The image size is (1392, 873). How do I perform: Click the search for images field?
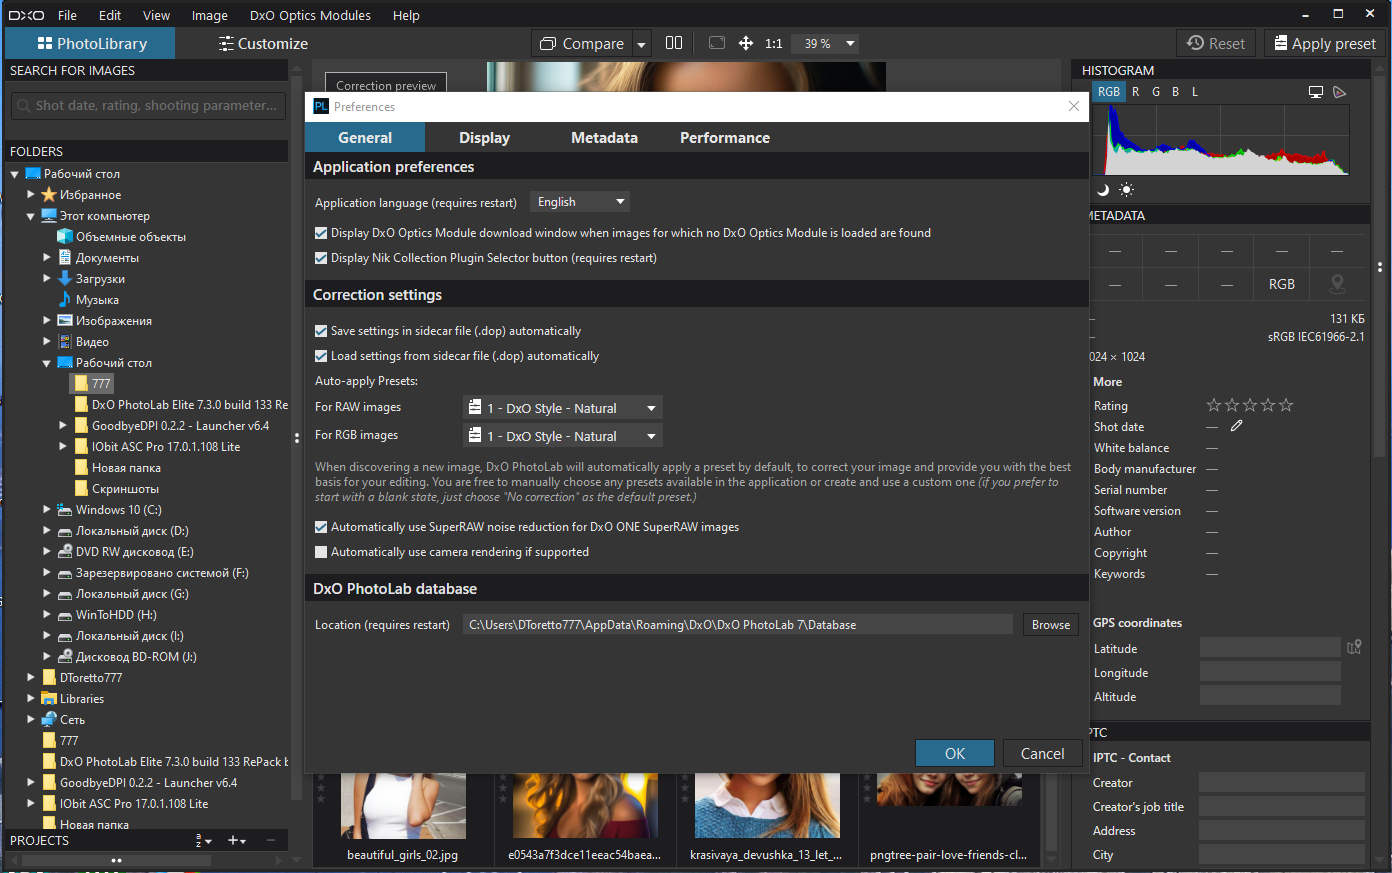click(x=147, y=105)
